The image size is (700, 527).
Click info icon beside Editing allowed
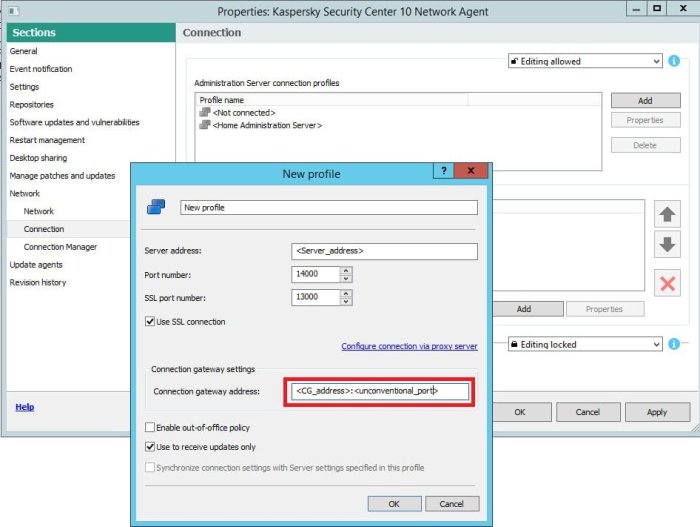click(x=674, y=61)
